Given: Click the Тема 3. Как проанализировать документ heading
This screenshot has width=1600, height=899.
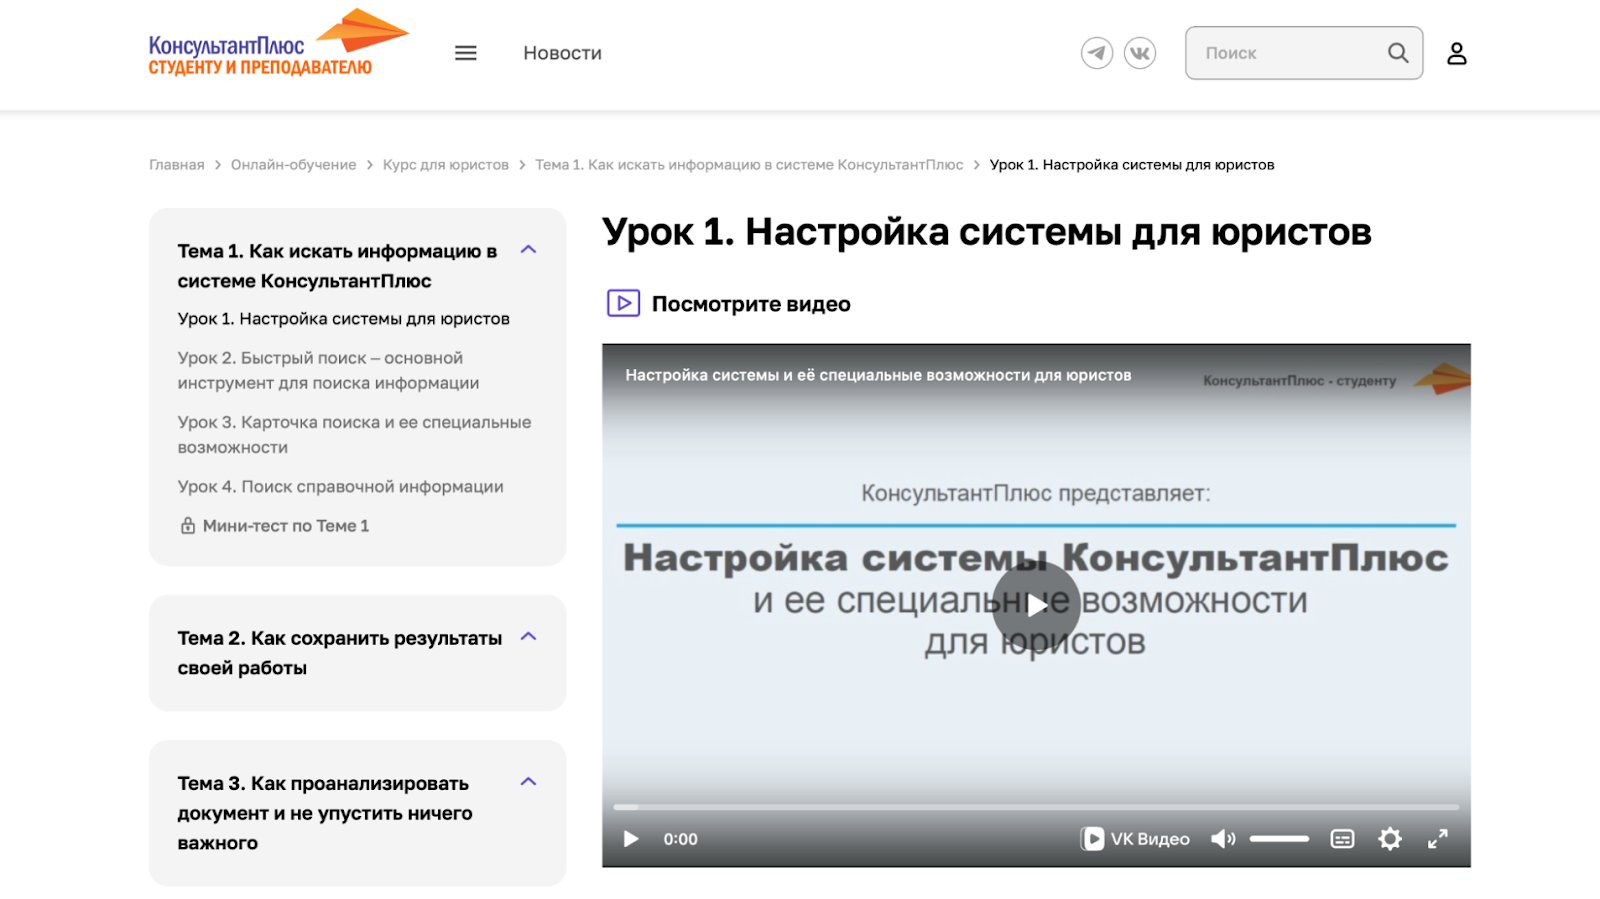Looking at the screenshot, I should [x=325, y=813].
